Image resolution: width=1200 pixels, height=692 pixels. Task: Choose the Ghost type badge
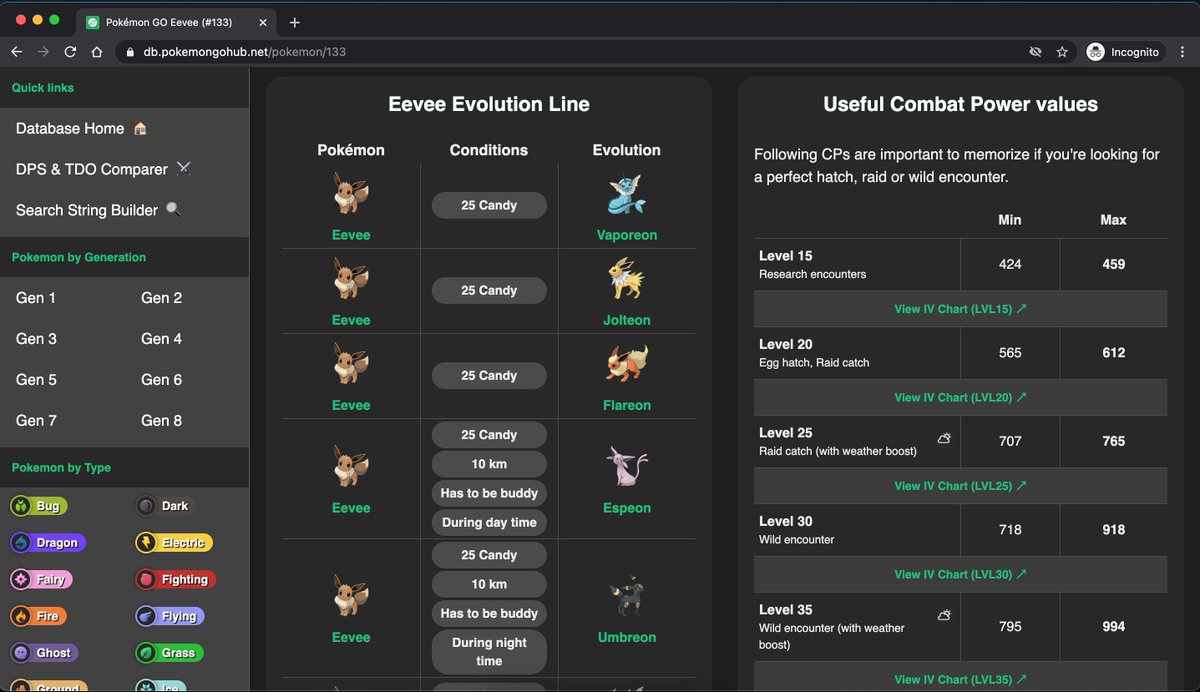click(x=43, y=654)
